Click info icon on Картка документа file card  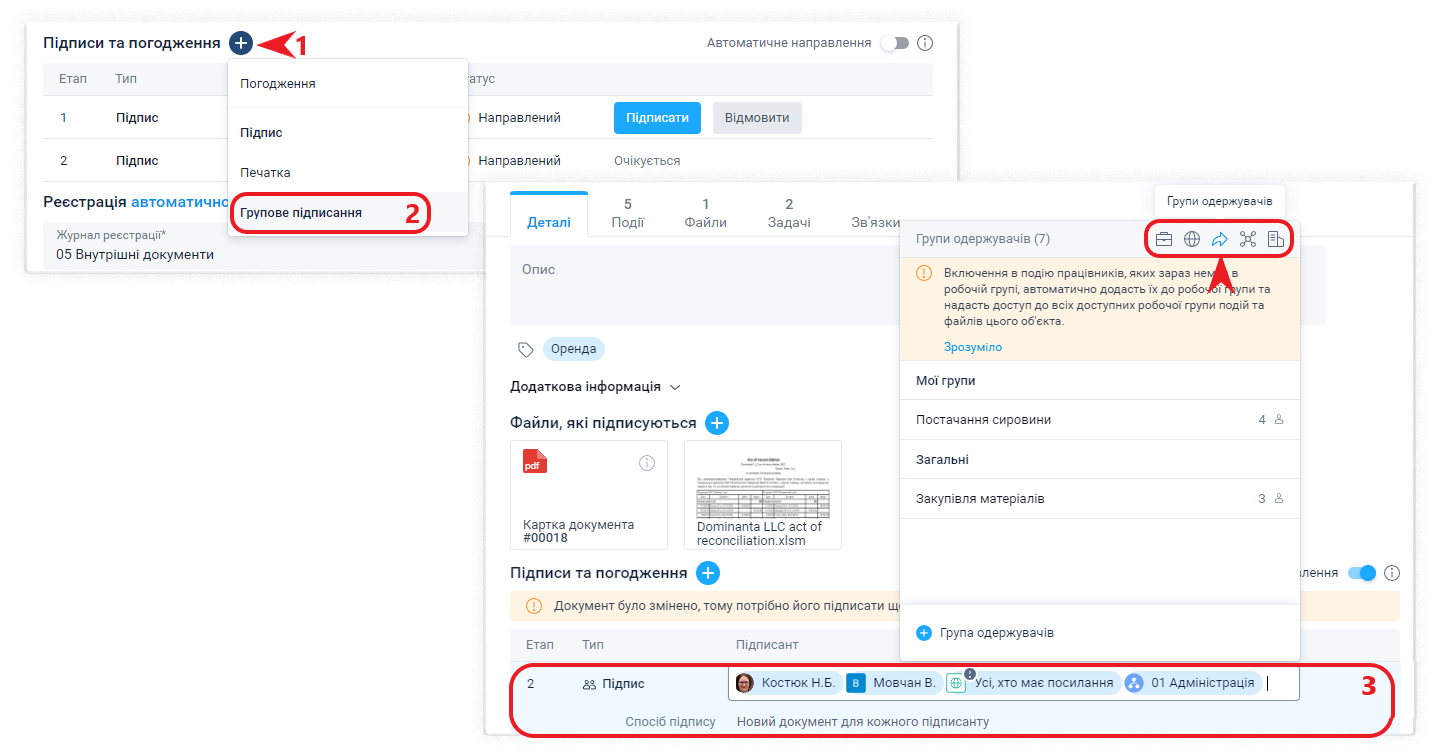647,462
